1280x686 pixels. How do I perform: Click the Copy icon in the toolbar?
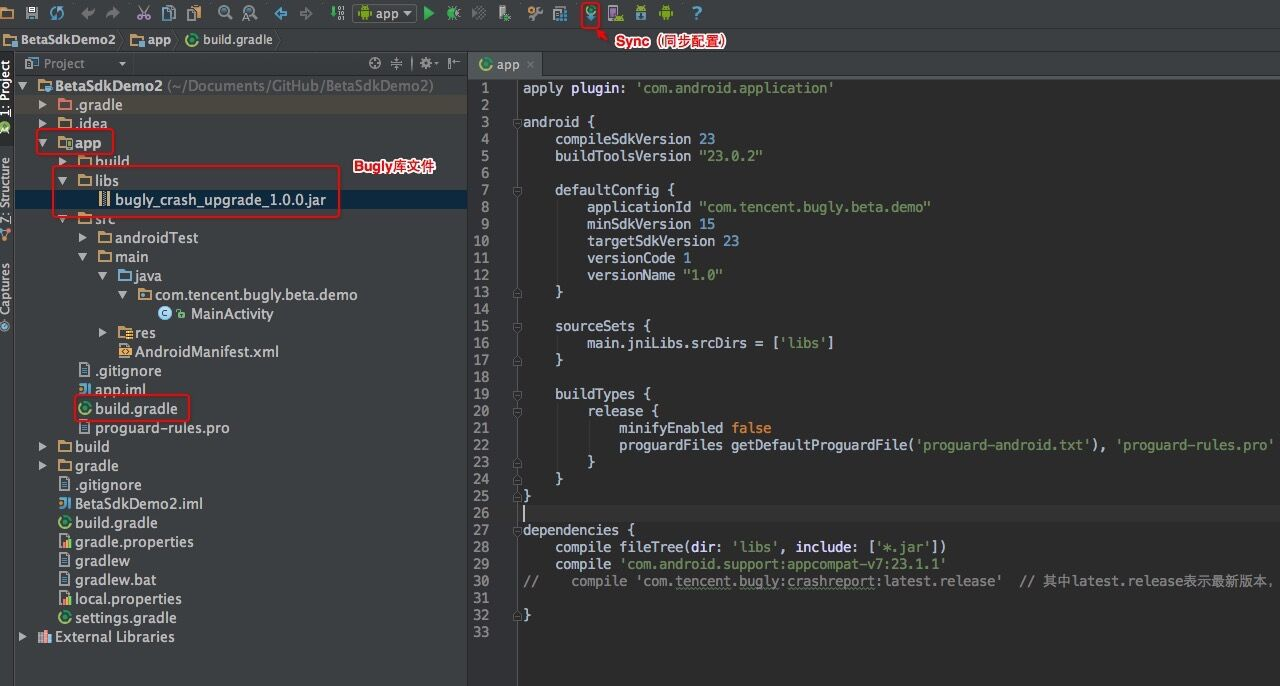click(x=169, y=13)
